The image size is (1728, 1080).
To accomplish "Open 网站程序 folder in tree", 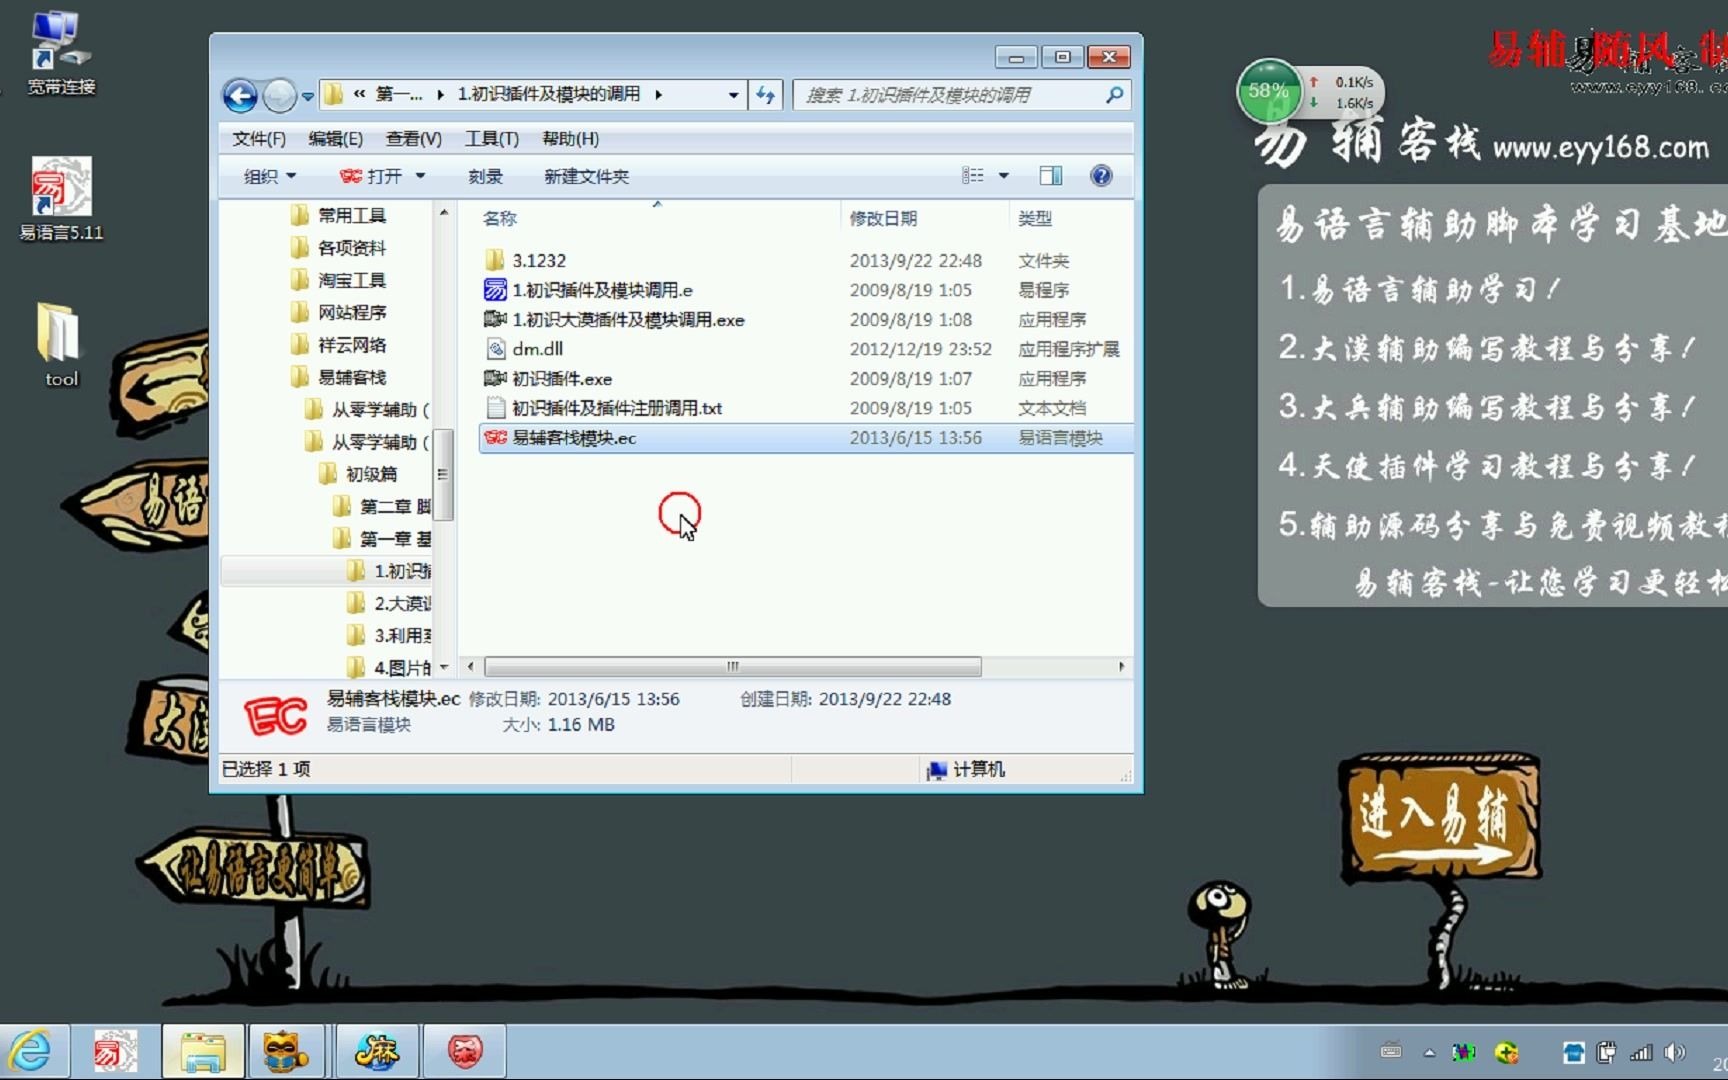I will pyautogui.click(x=351, y=312).
